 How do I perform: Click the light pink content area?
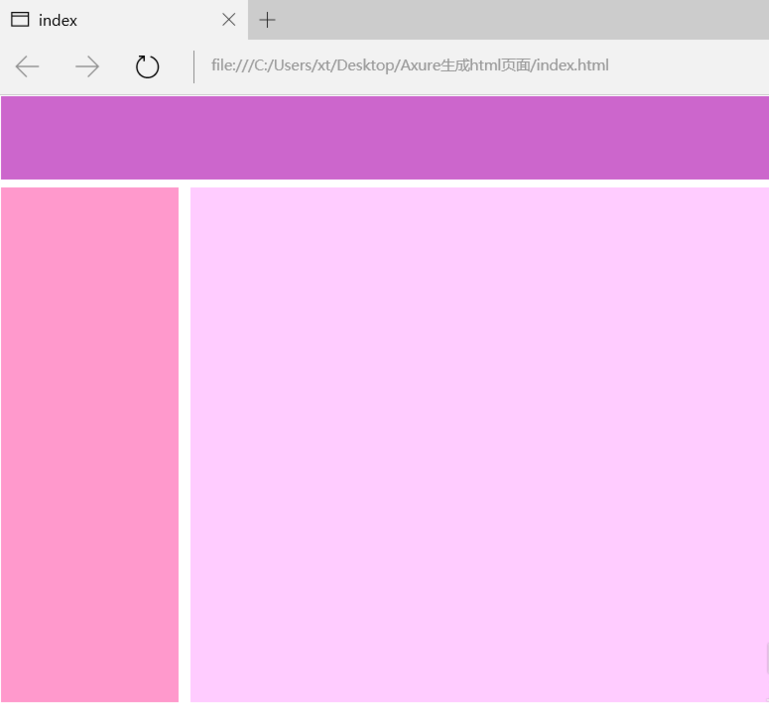[480, 444]
